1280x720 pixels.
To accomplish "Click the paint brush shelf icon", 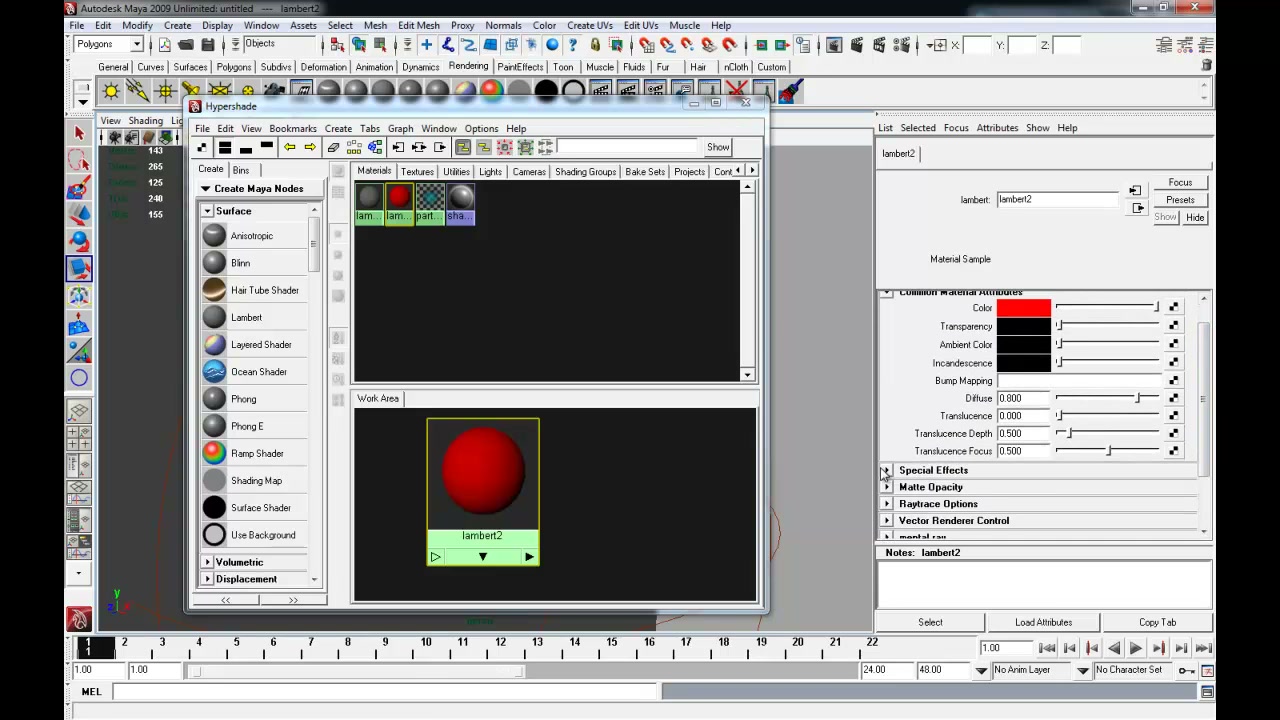I will click(x=791, y=91).
